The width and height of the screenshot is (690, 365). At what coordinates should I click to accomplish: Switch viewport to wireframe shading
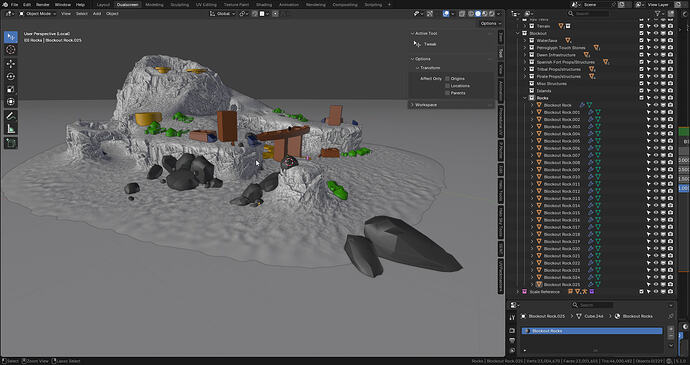471,14
